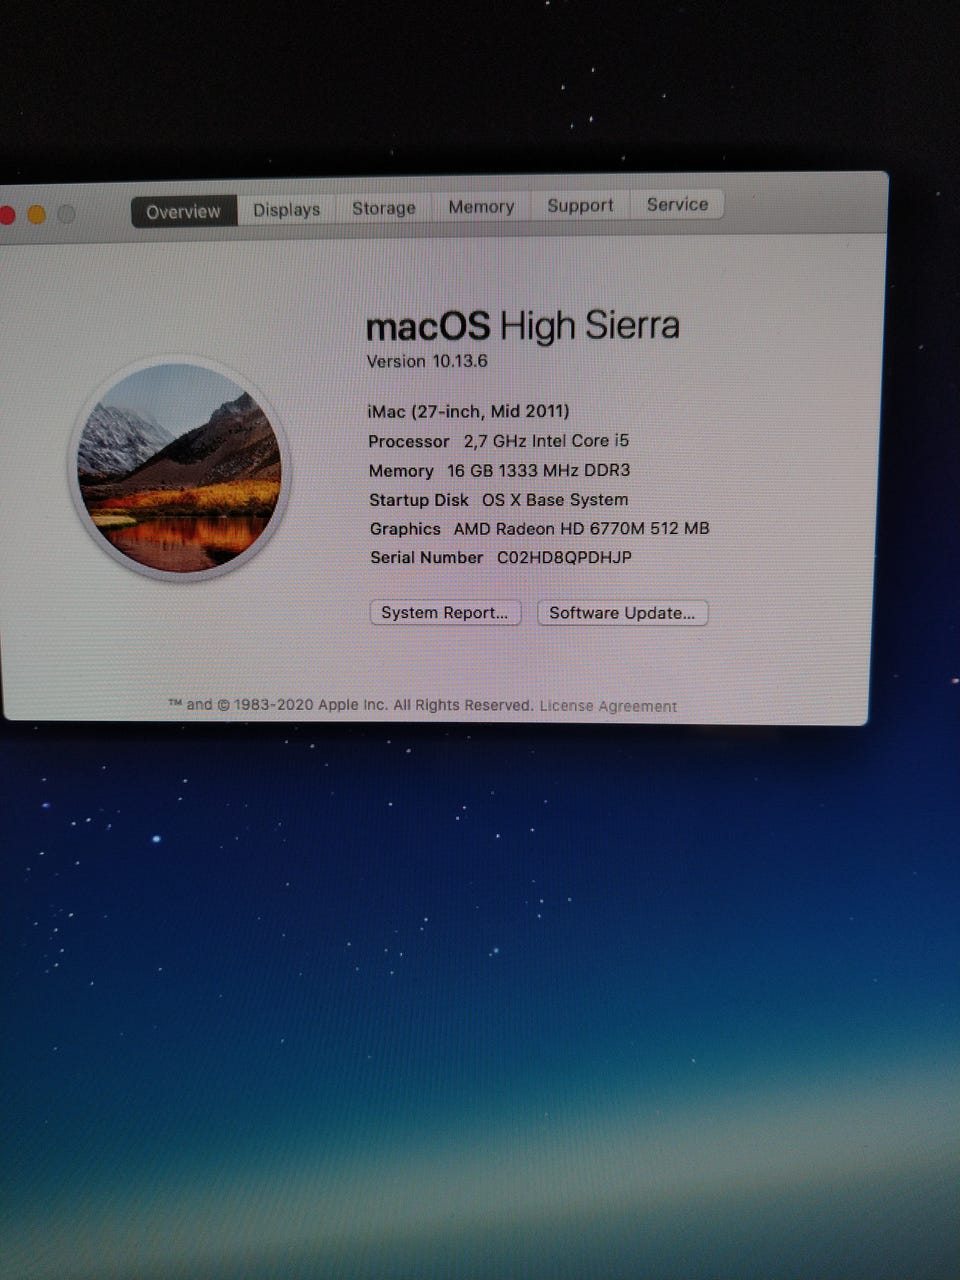Image resolution: width=960 pixels, height=1280 pixels.
Task: Click the macOS High Sierra title
Action: (x=523, y=326)
